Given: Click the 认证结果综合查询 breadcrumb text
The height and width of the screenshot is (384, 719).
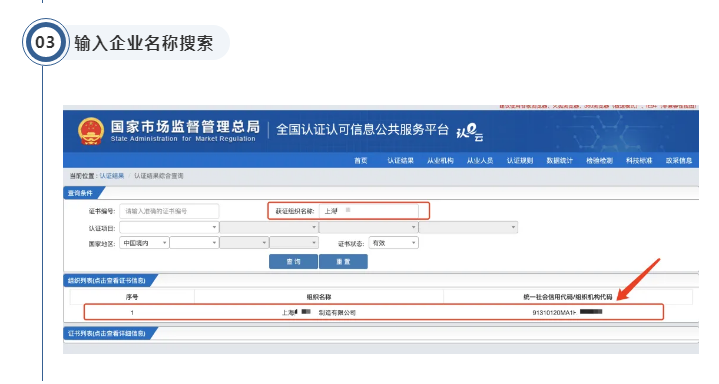Looking at the screenshot, I should [x=159, y=176].
